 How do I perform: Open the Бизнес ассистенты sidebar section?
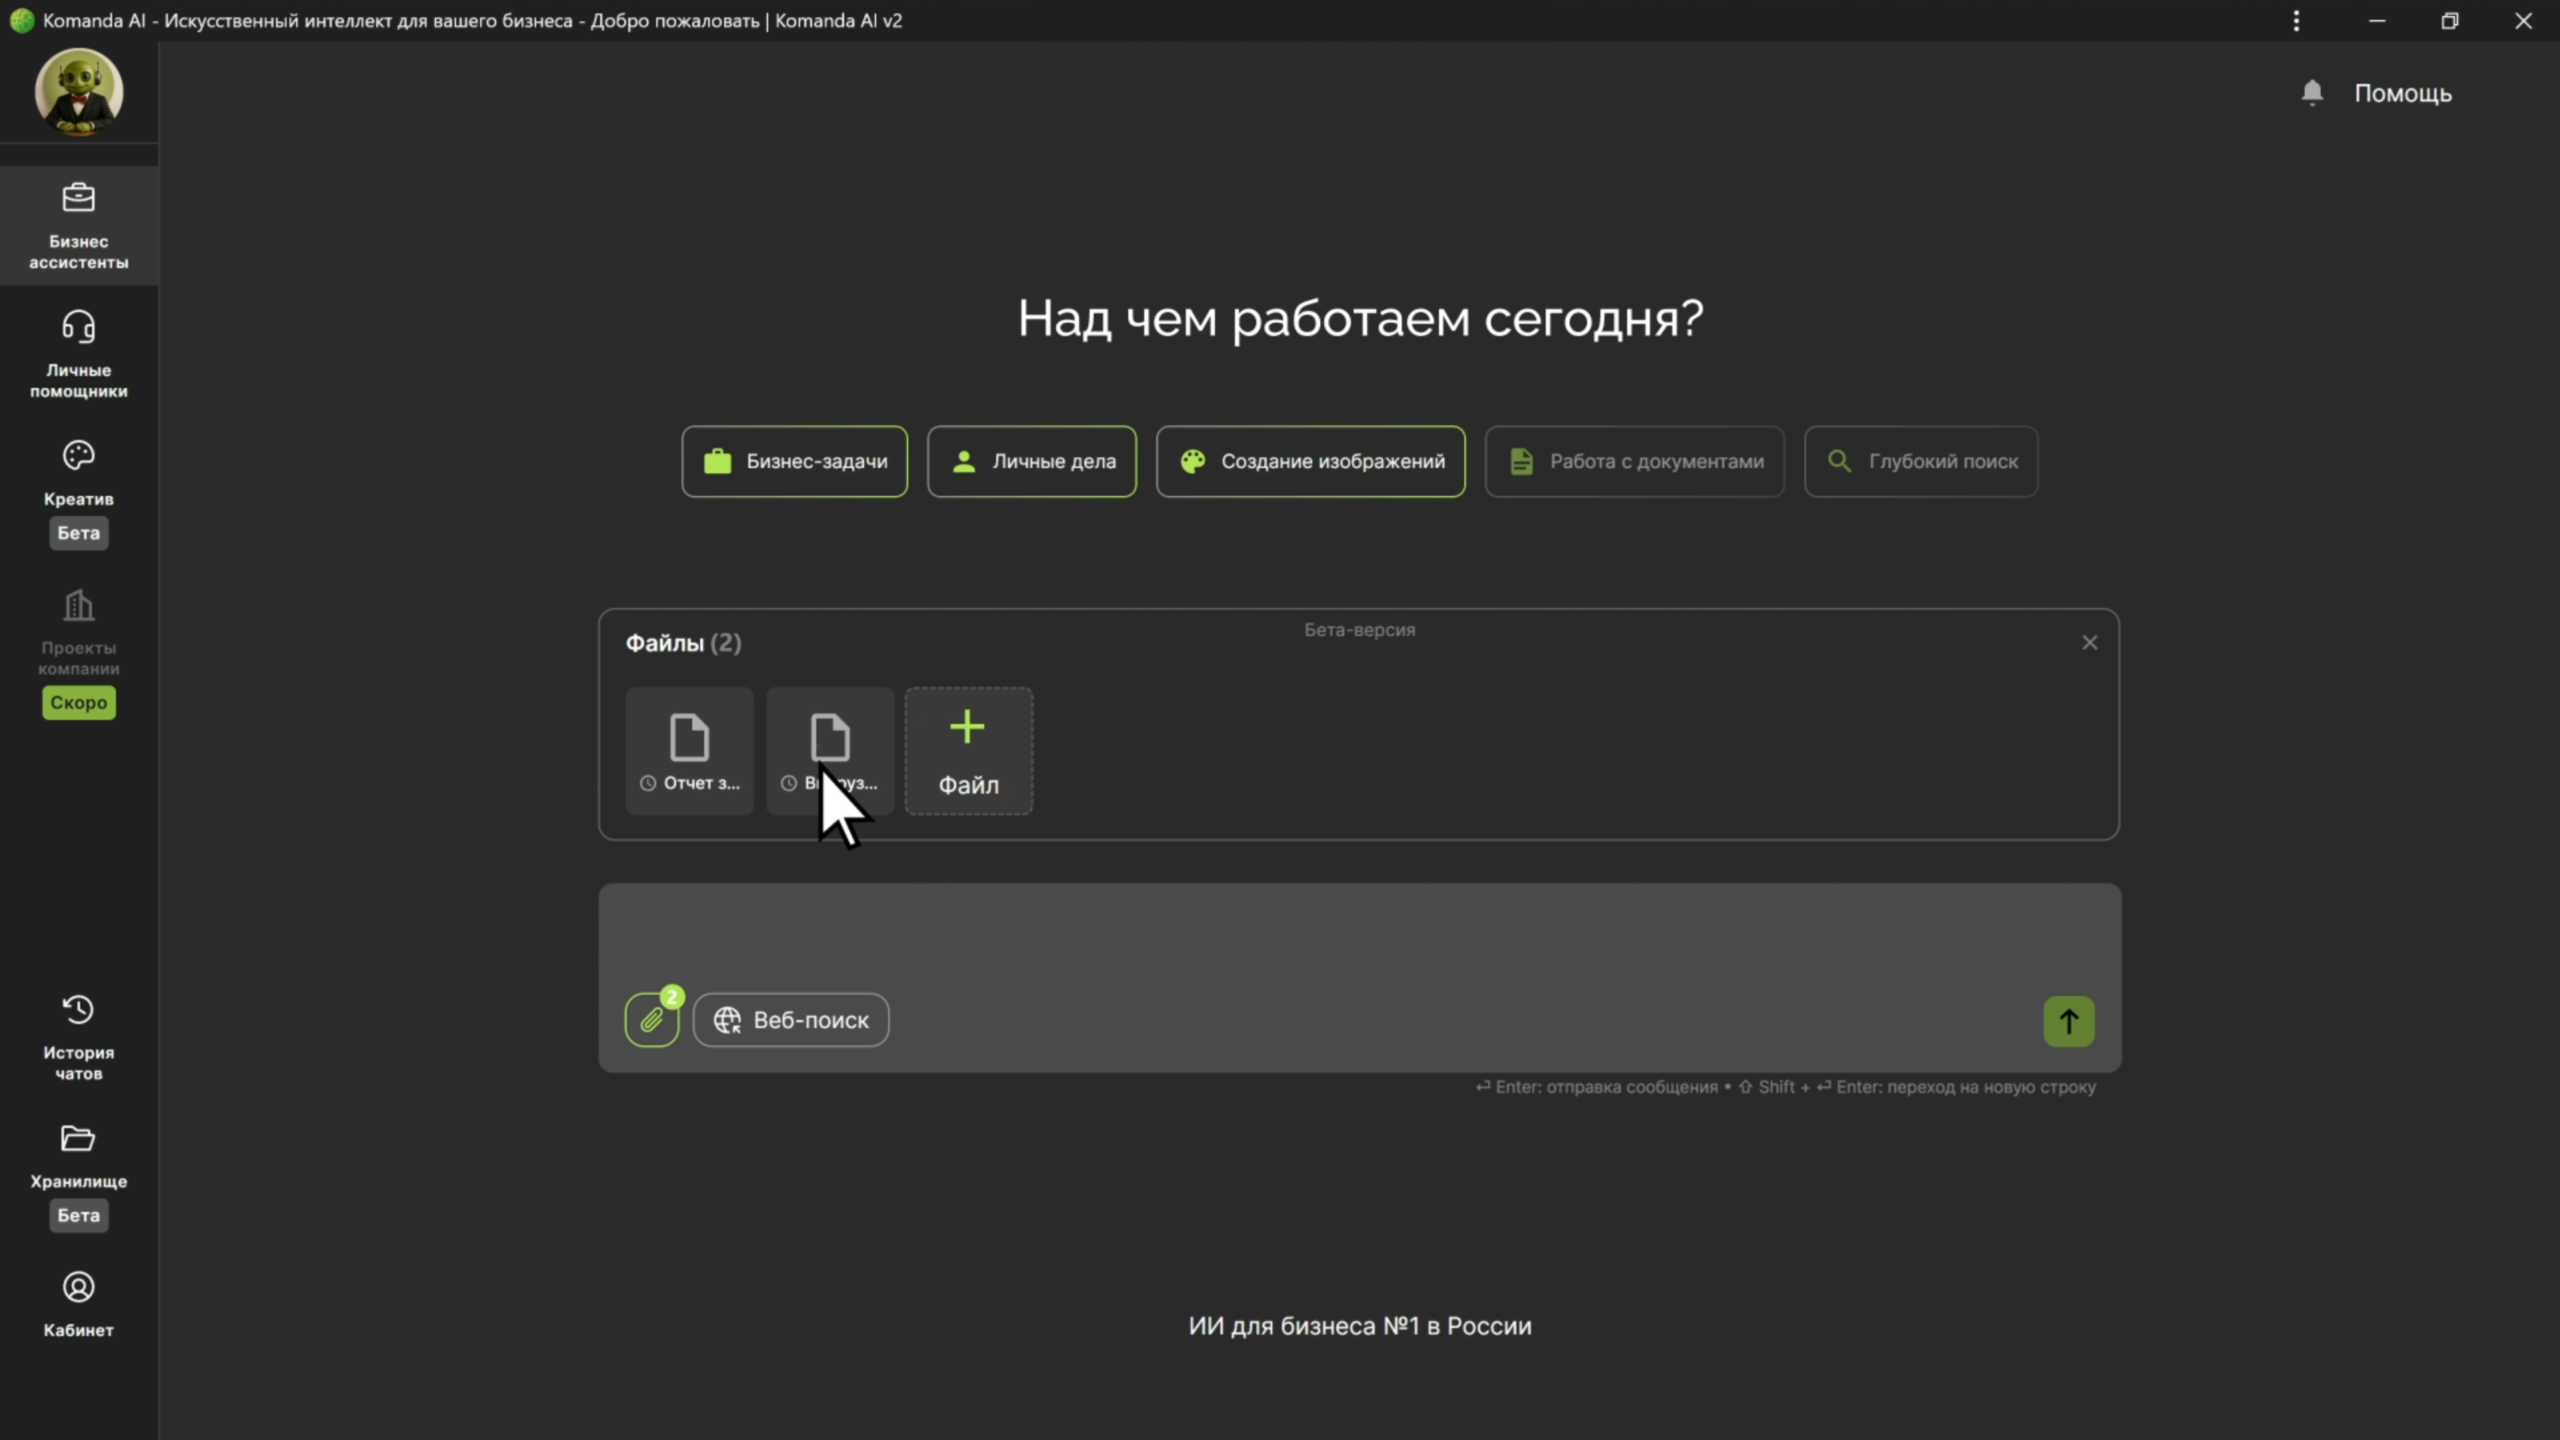click(x=78, y=226)
